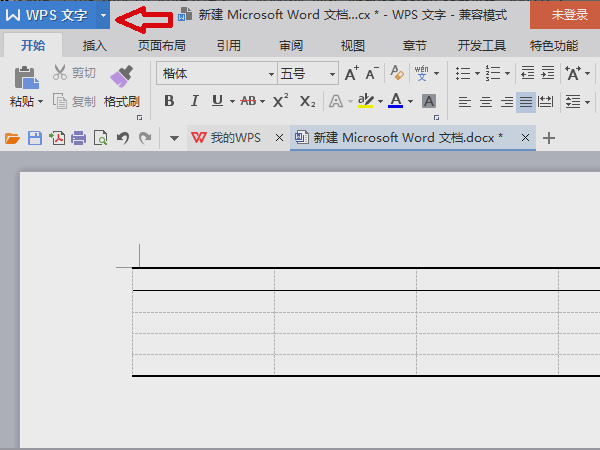This screenshot has width=600, height=450.
Task: Open underline style dropdown arrow
Action: pos(232,101)
